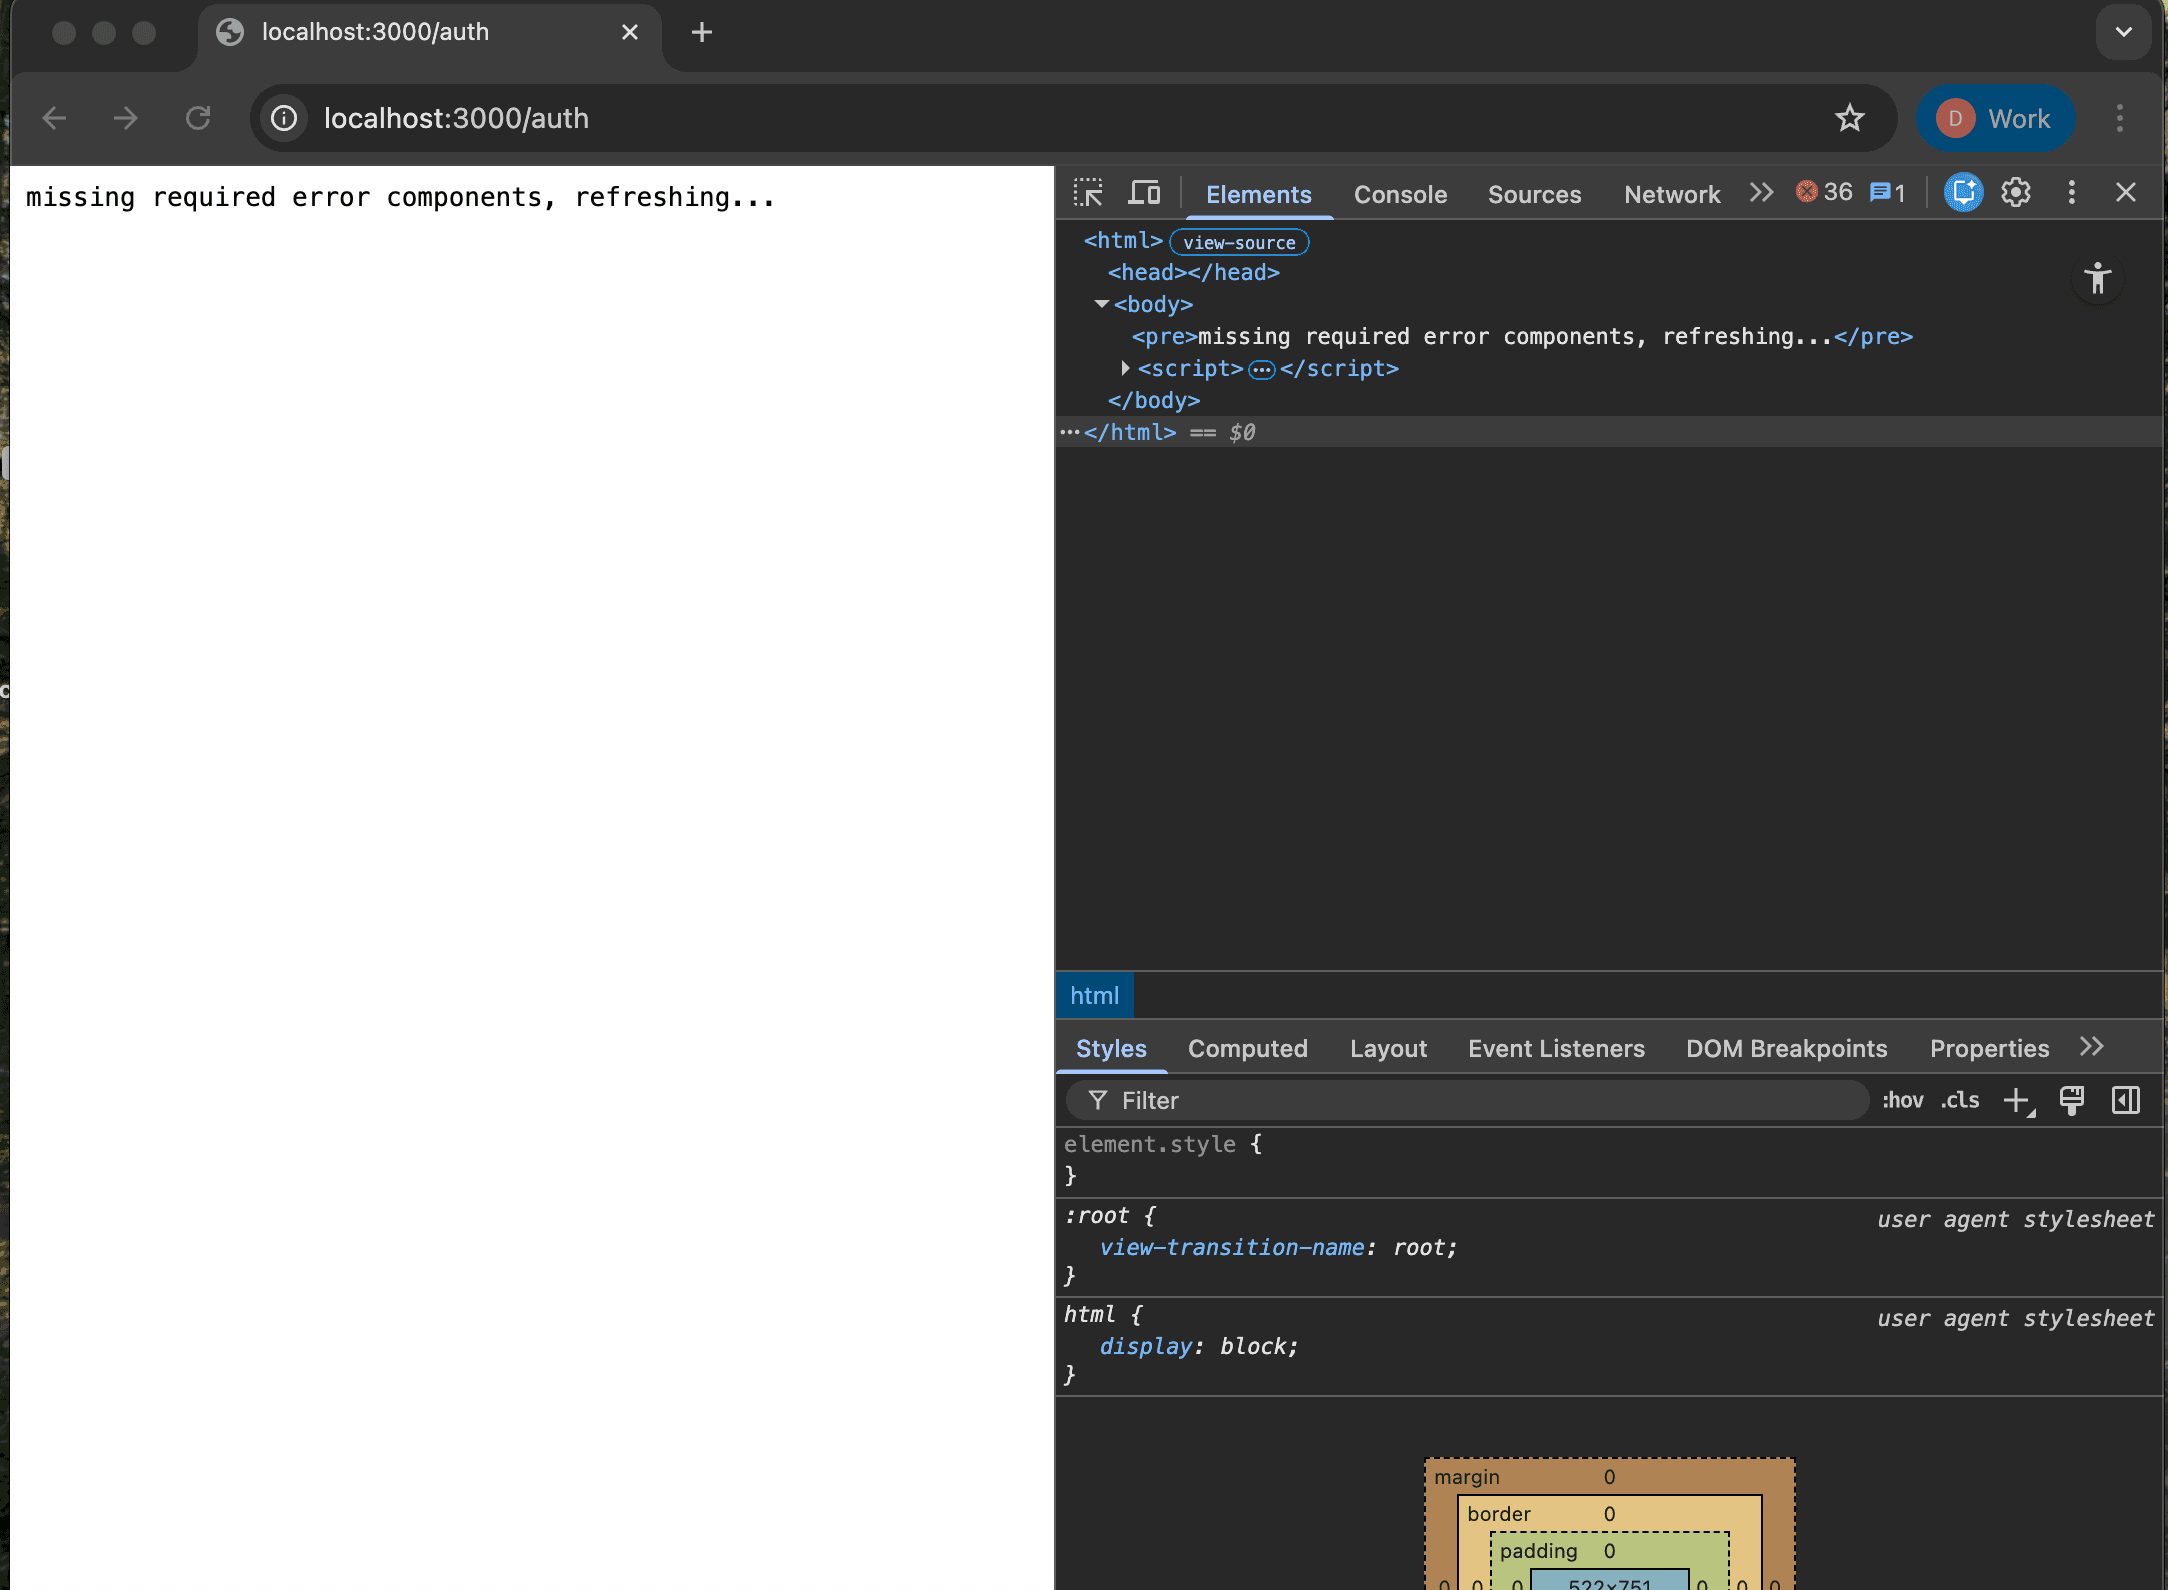Open the Properties tab
The width and height of the screenshot is (2168, 1590).
tap(1989, 1048)
